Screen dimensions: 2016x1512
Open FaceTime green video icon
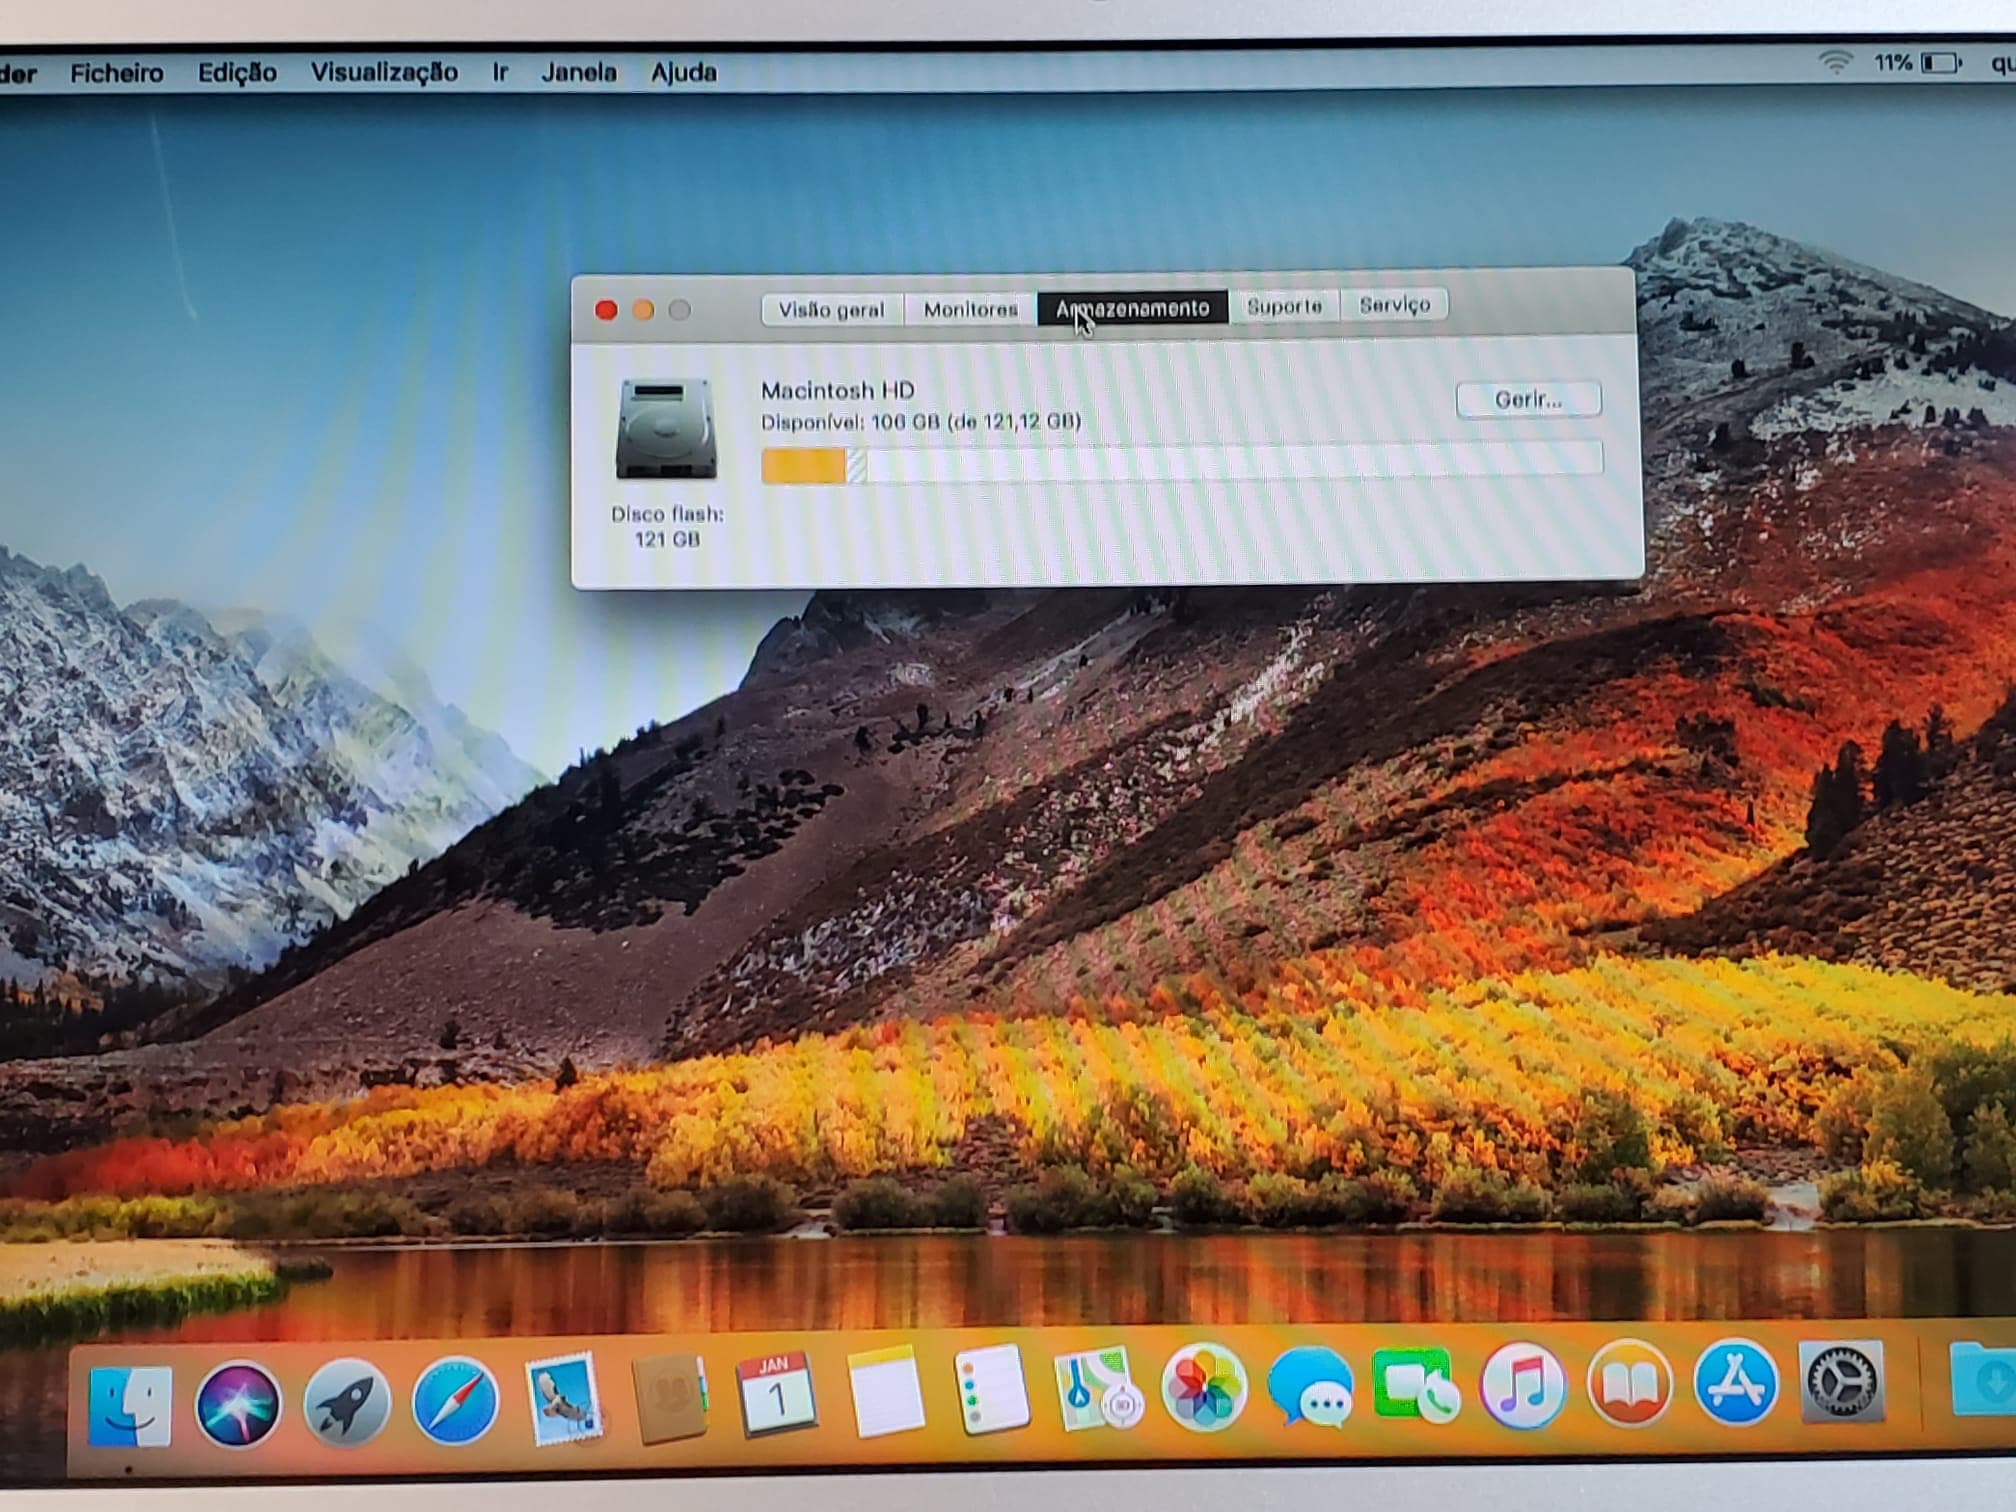click(x=1416, y=1385)
